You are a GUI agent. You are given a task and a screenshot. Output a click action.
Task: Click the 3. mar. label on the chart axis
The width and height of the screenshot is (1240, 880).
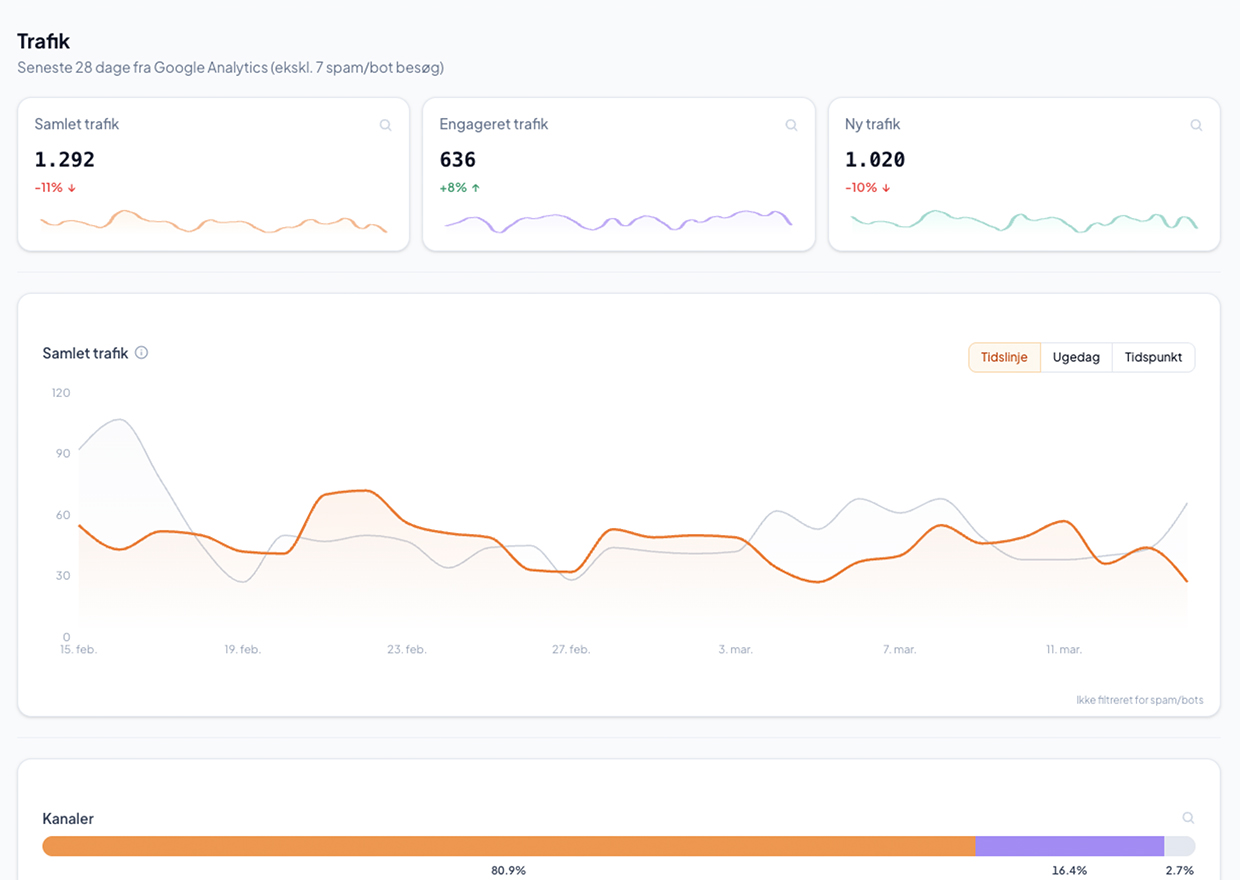click(735, 649)
